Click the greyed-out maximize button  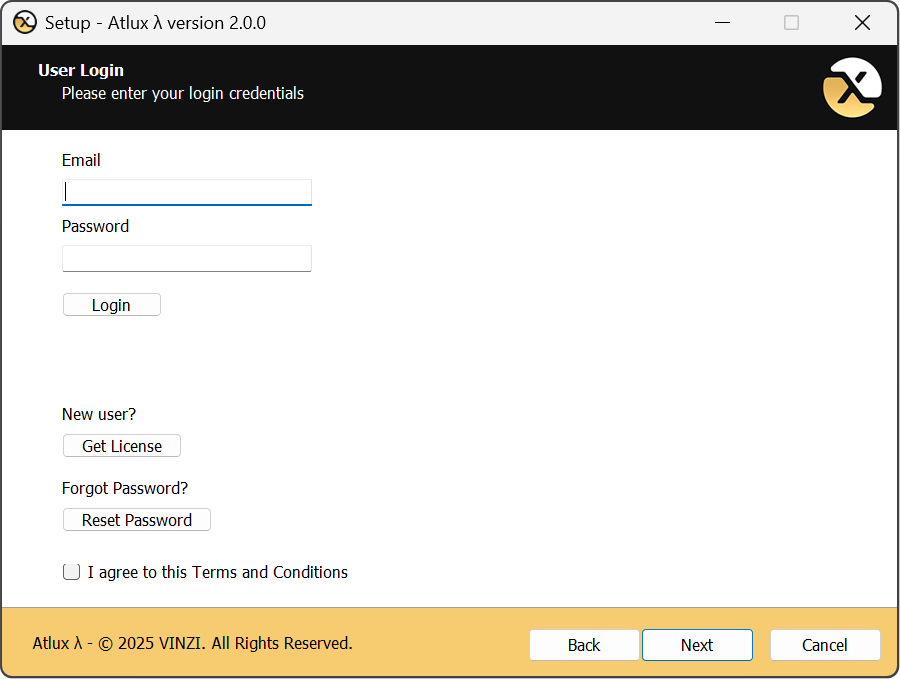791,22
